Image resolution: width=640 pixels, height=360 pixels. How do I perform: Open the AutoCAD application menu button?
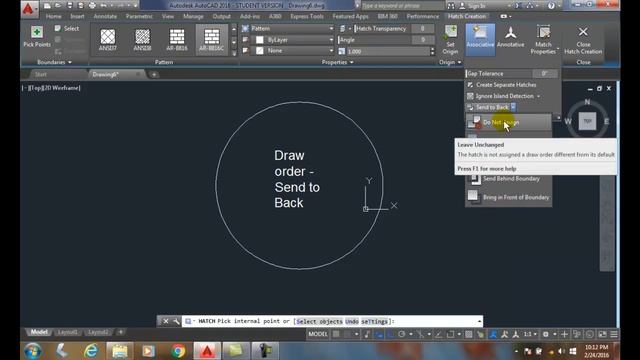coord(29,9)
